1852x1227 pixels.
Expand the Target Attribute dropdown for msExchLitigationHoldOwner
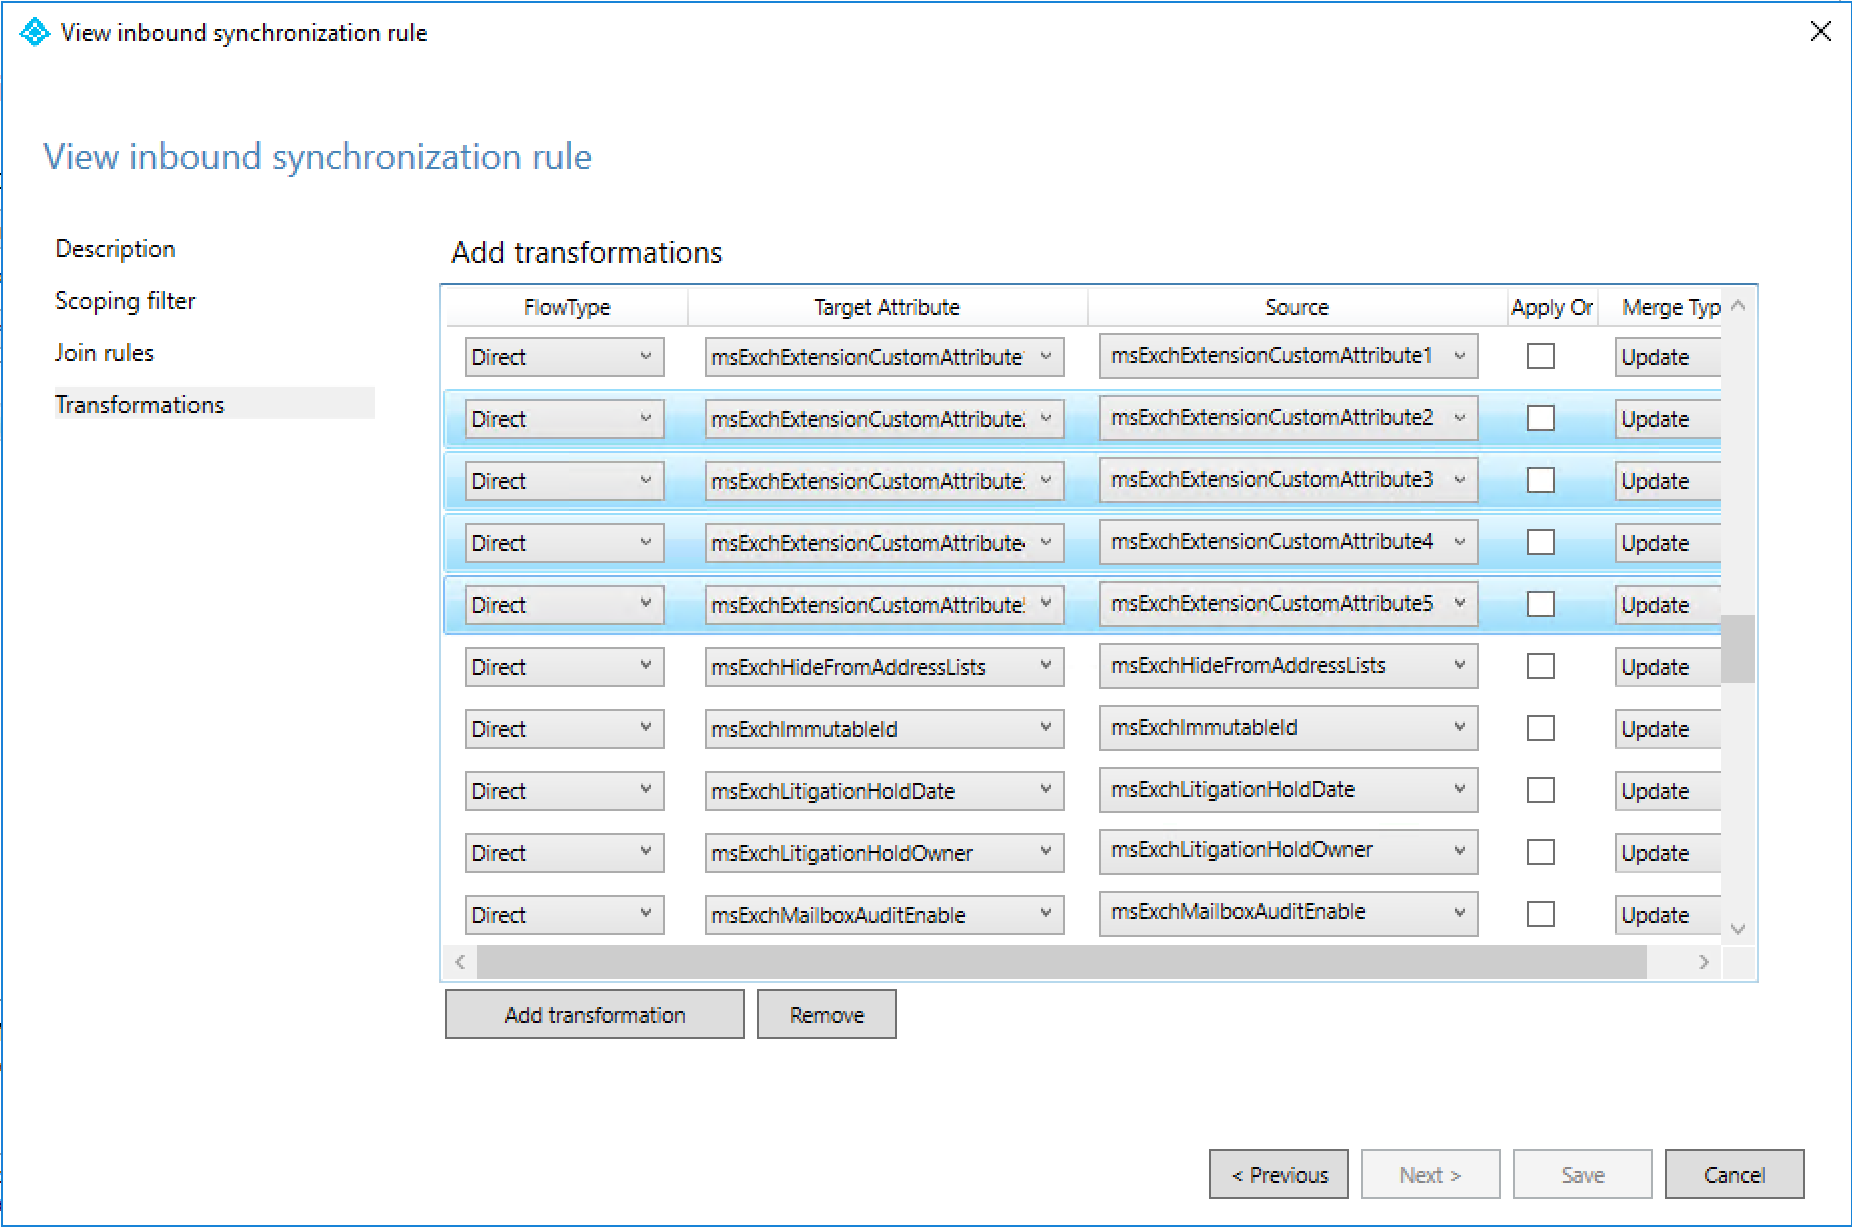[1046, 852]
